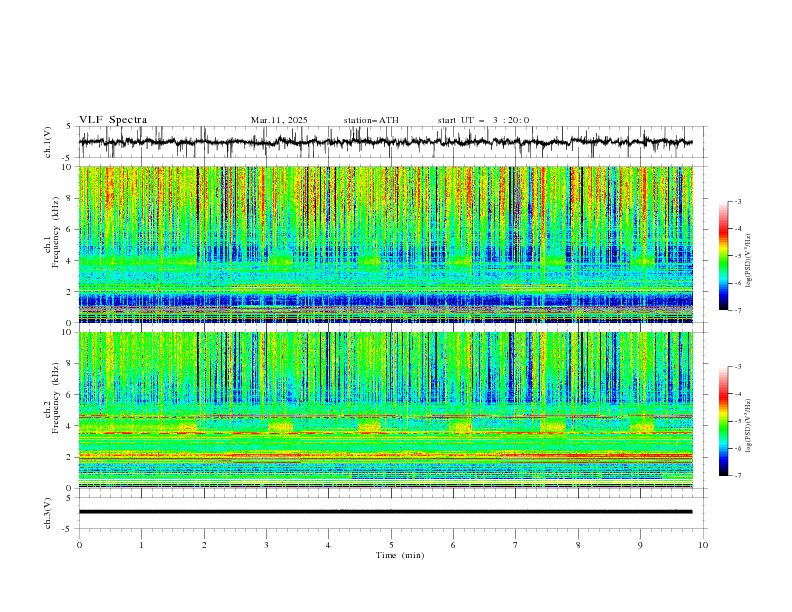The width and height of the screenshot is (792, 612).
Task: Click the "VLF Spectra" plot title
Action: (113, 120)
